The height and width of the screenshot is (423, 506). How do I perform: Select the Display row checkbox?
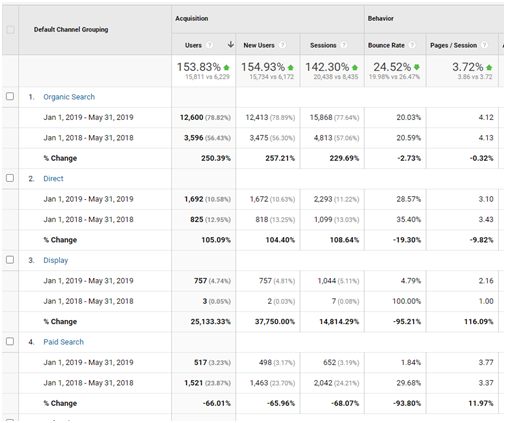tap(10, 260)
